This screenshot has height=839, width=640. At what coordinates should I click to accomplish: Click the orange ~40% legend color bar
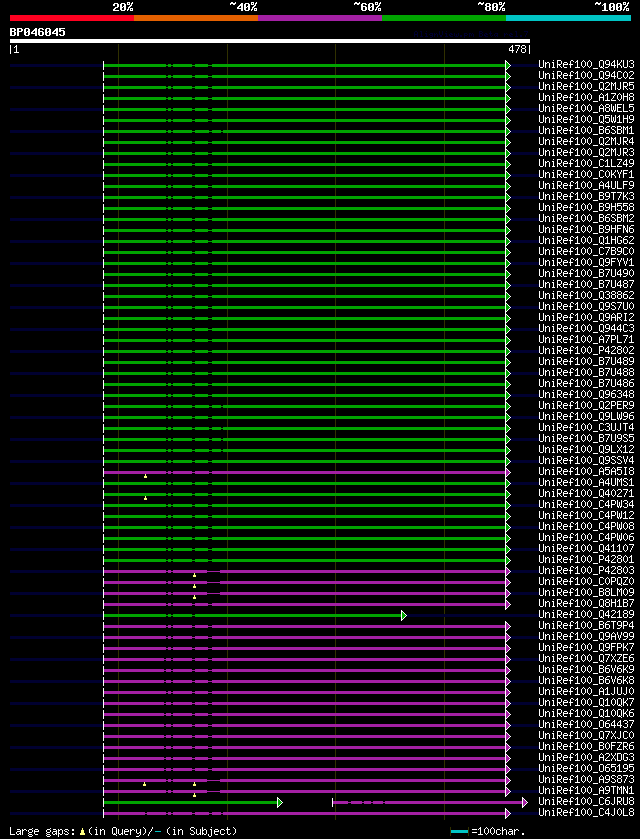pyautogui.click(x=196, y=18)
